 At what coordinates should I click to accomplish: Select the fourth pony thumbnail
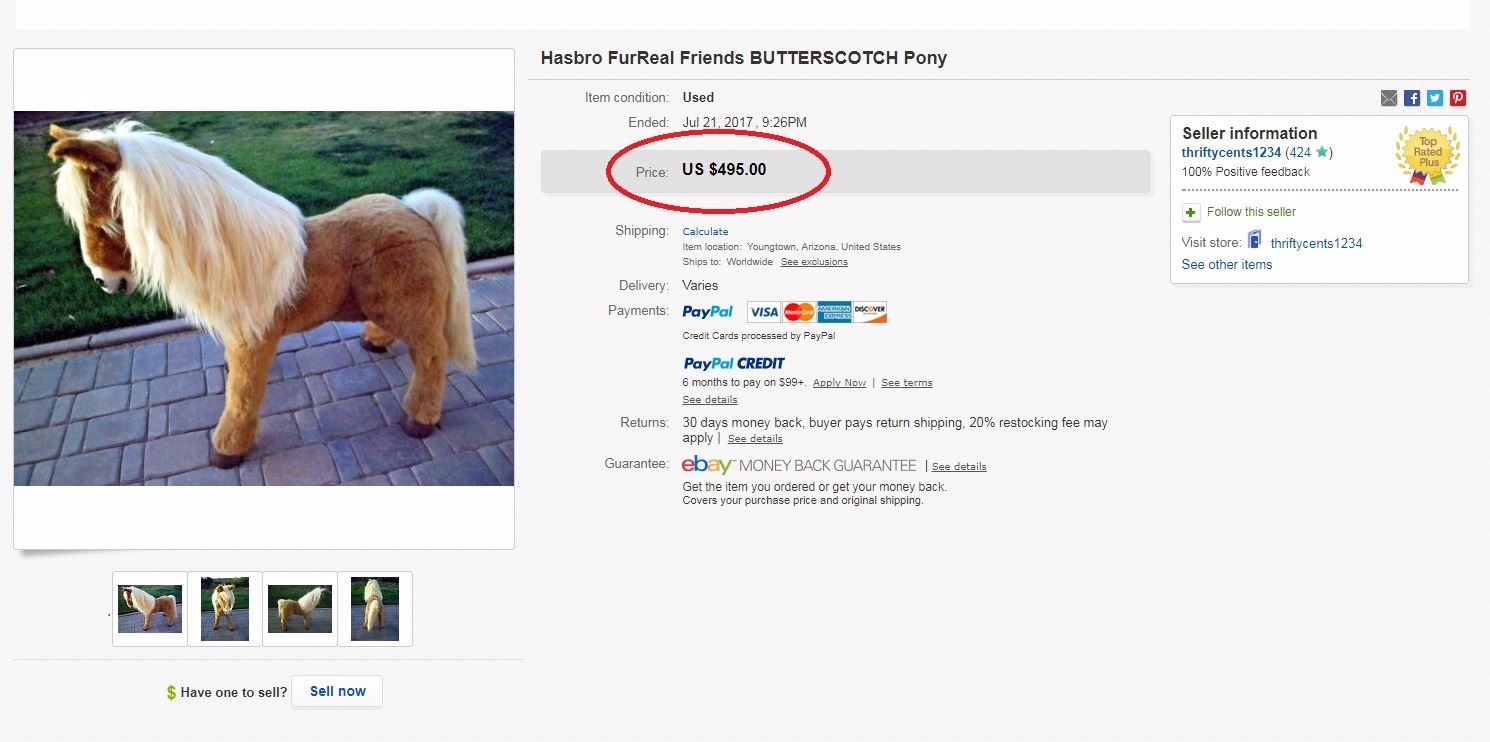click(375, 609)
